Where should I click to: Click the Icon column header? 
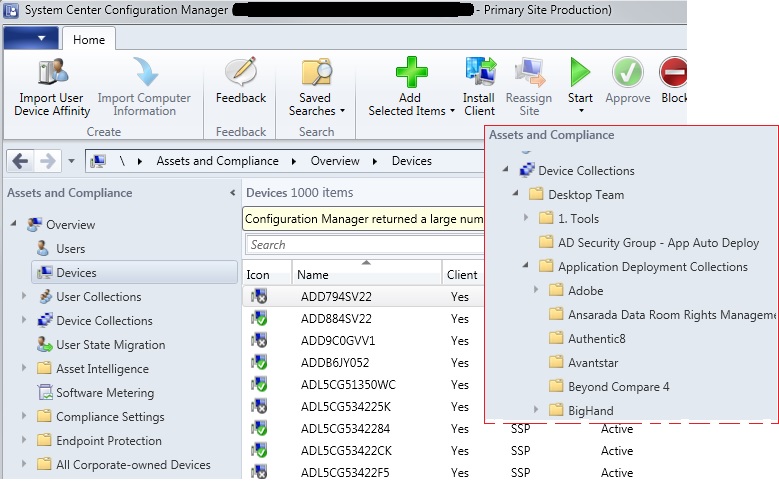click(267, 274)
